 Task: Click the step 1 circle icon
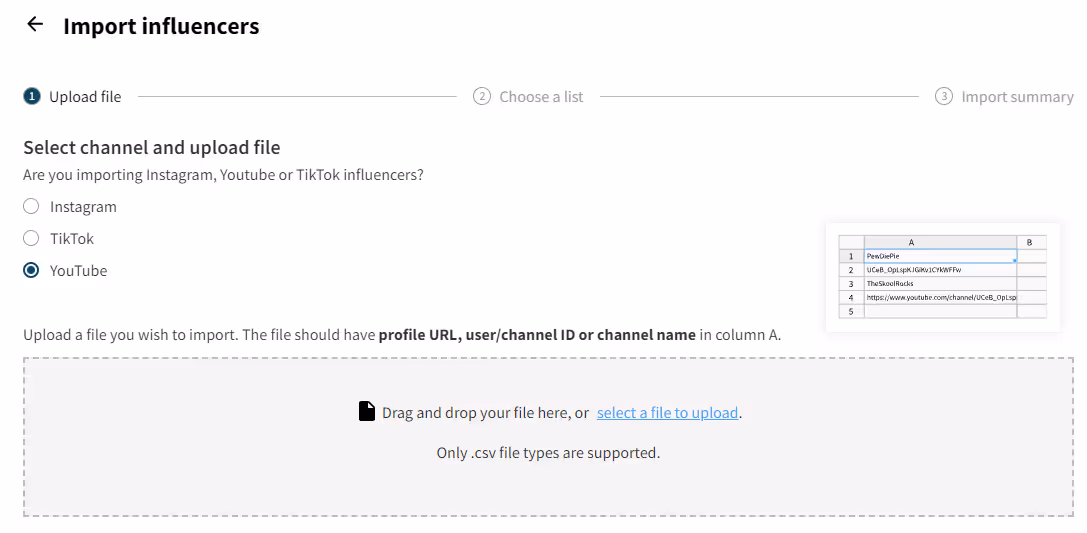[x=31, y=96]
